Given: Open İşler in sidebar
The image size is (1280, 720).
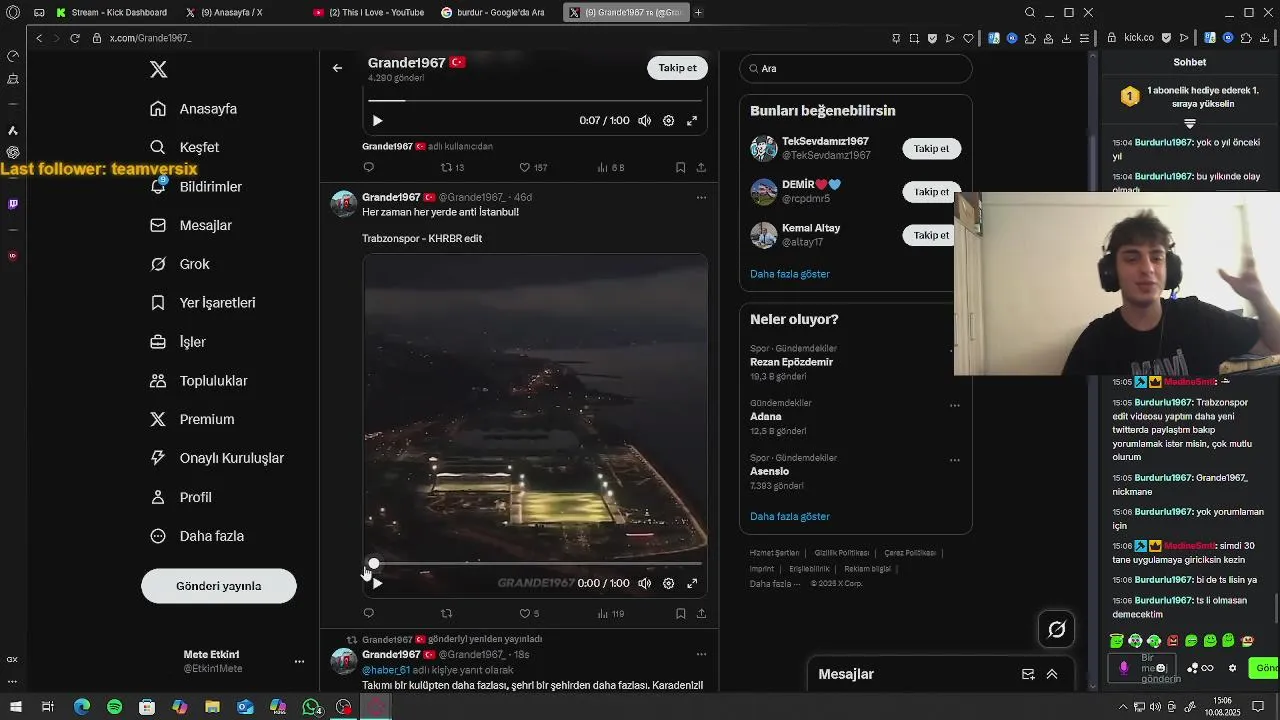Looking at the screenshot, I should tap(178, 342).
